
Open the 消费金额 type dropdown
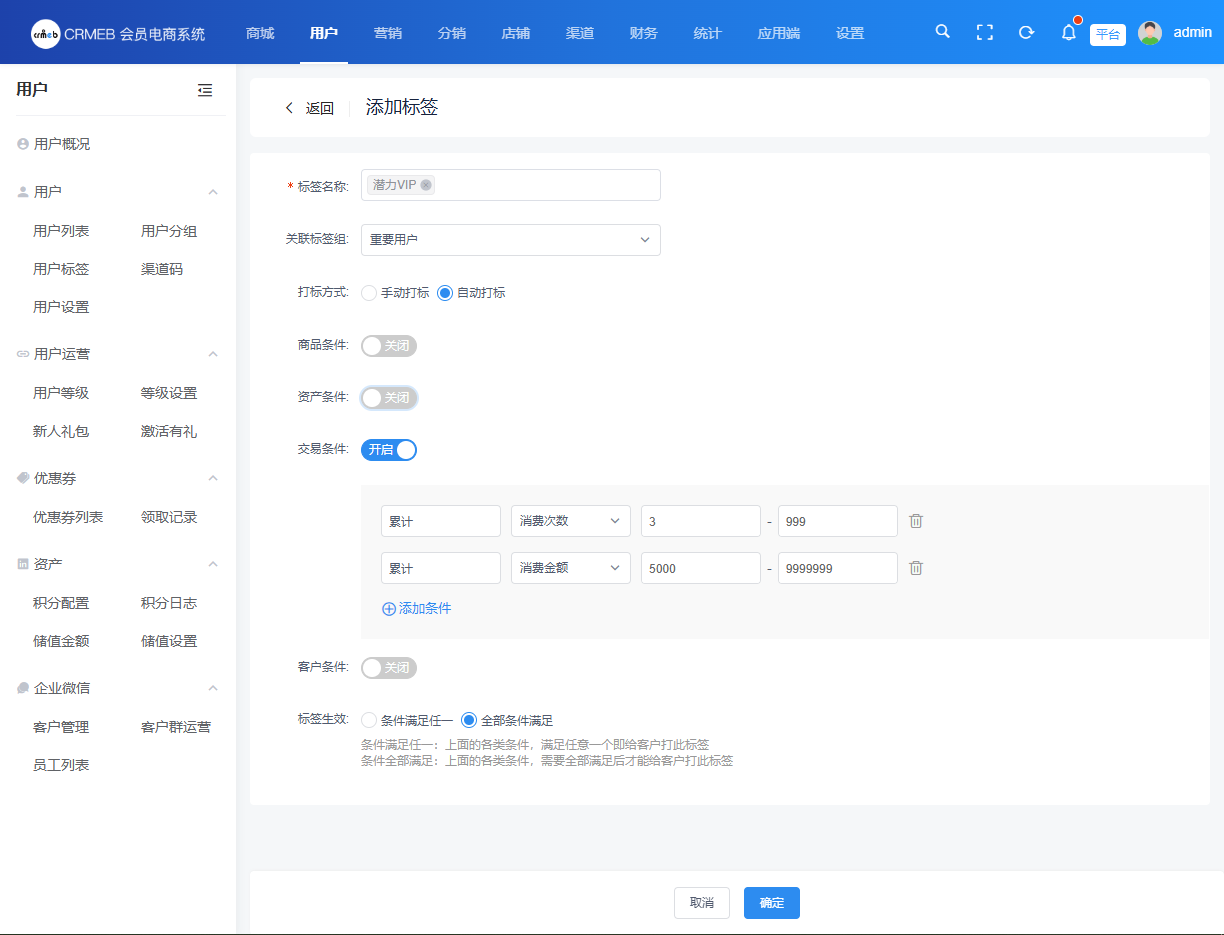pos(570,568)
